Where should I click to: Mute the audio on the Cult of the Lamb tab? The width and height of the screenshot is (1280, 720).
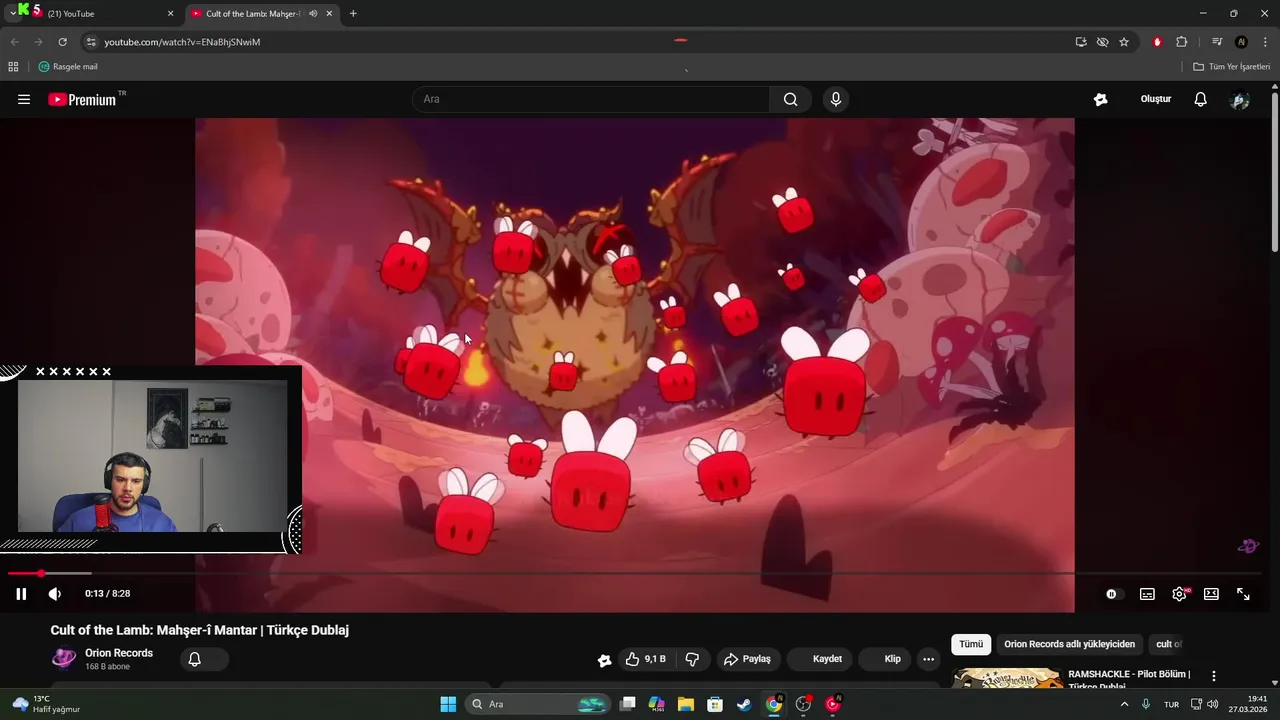313,14
